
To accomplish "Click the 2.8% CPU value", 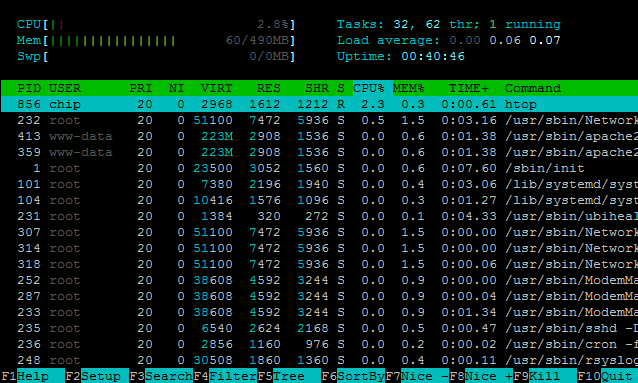I will [273, 24].
